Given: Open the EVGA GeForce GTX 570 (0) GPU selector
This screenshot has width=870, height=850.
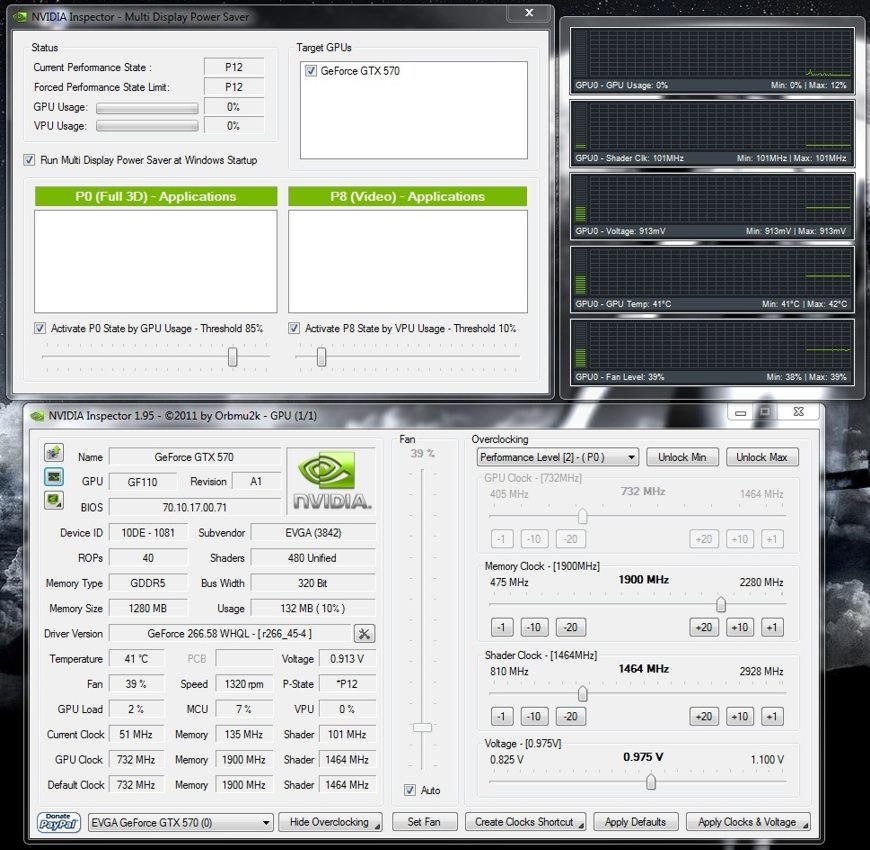Looking at the screenshot, I should coord(180,822).
